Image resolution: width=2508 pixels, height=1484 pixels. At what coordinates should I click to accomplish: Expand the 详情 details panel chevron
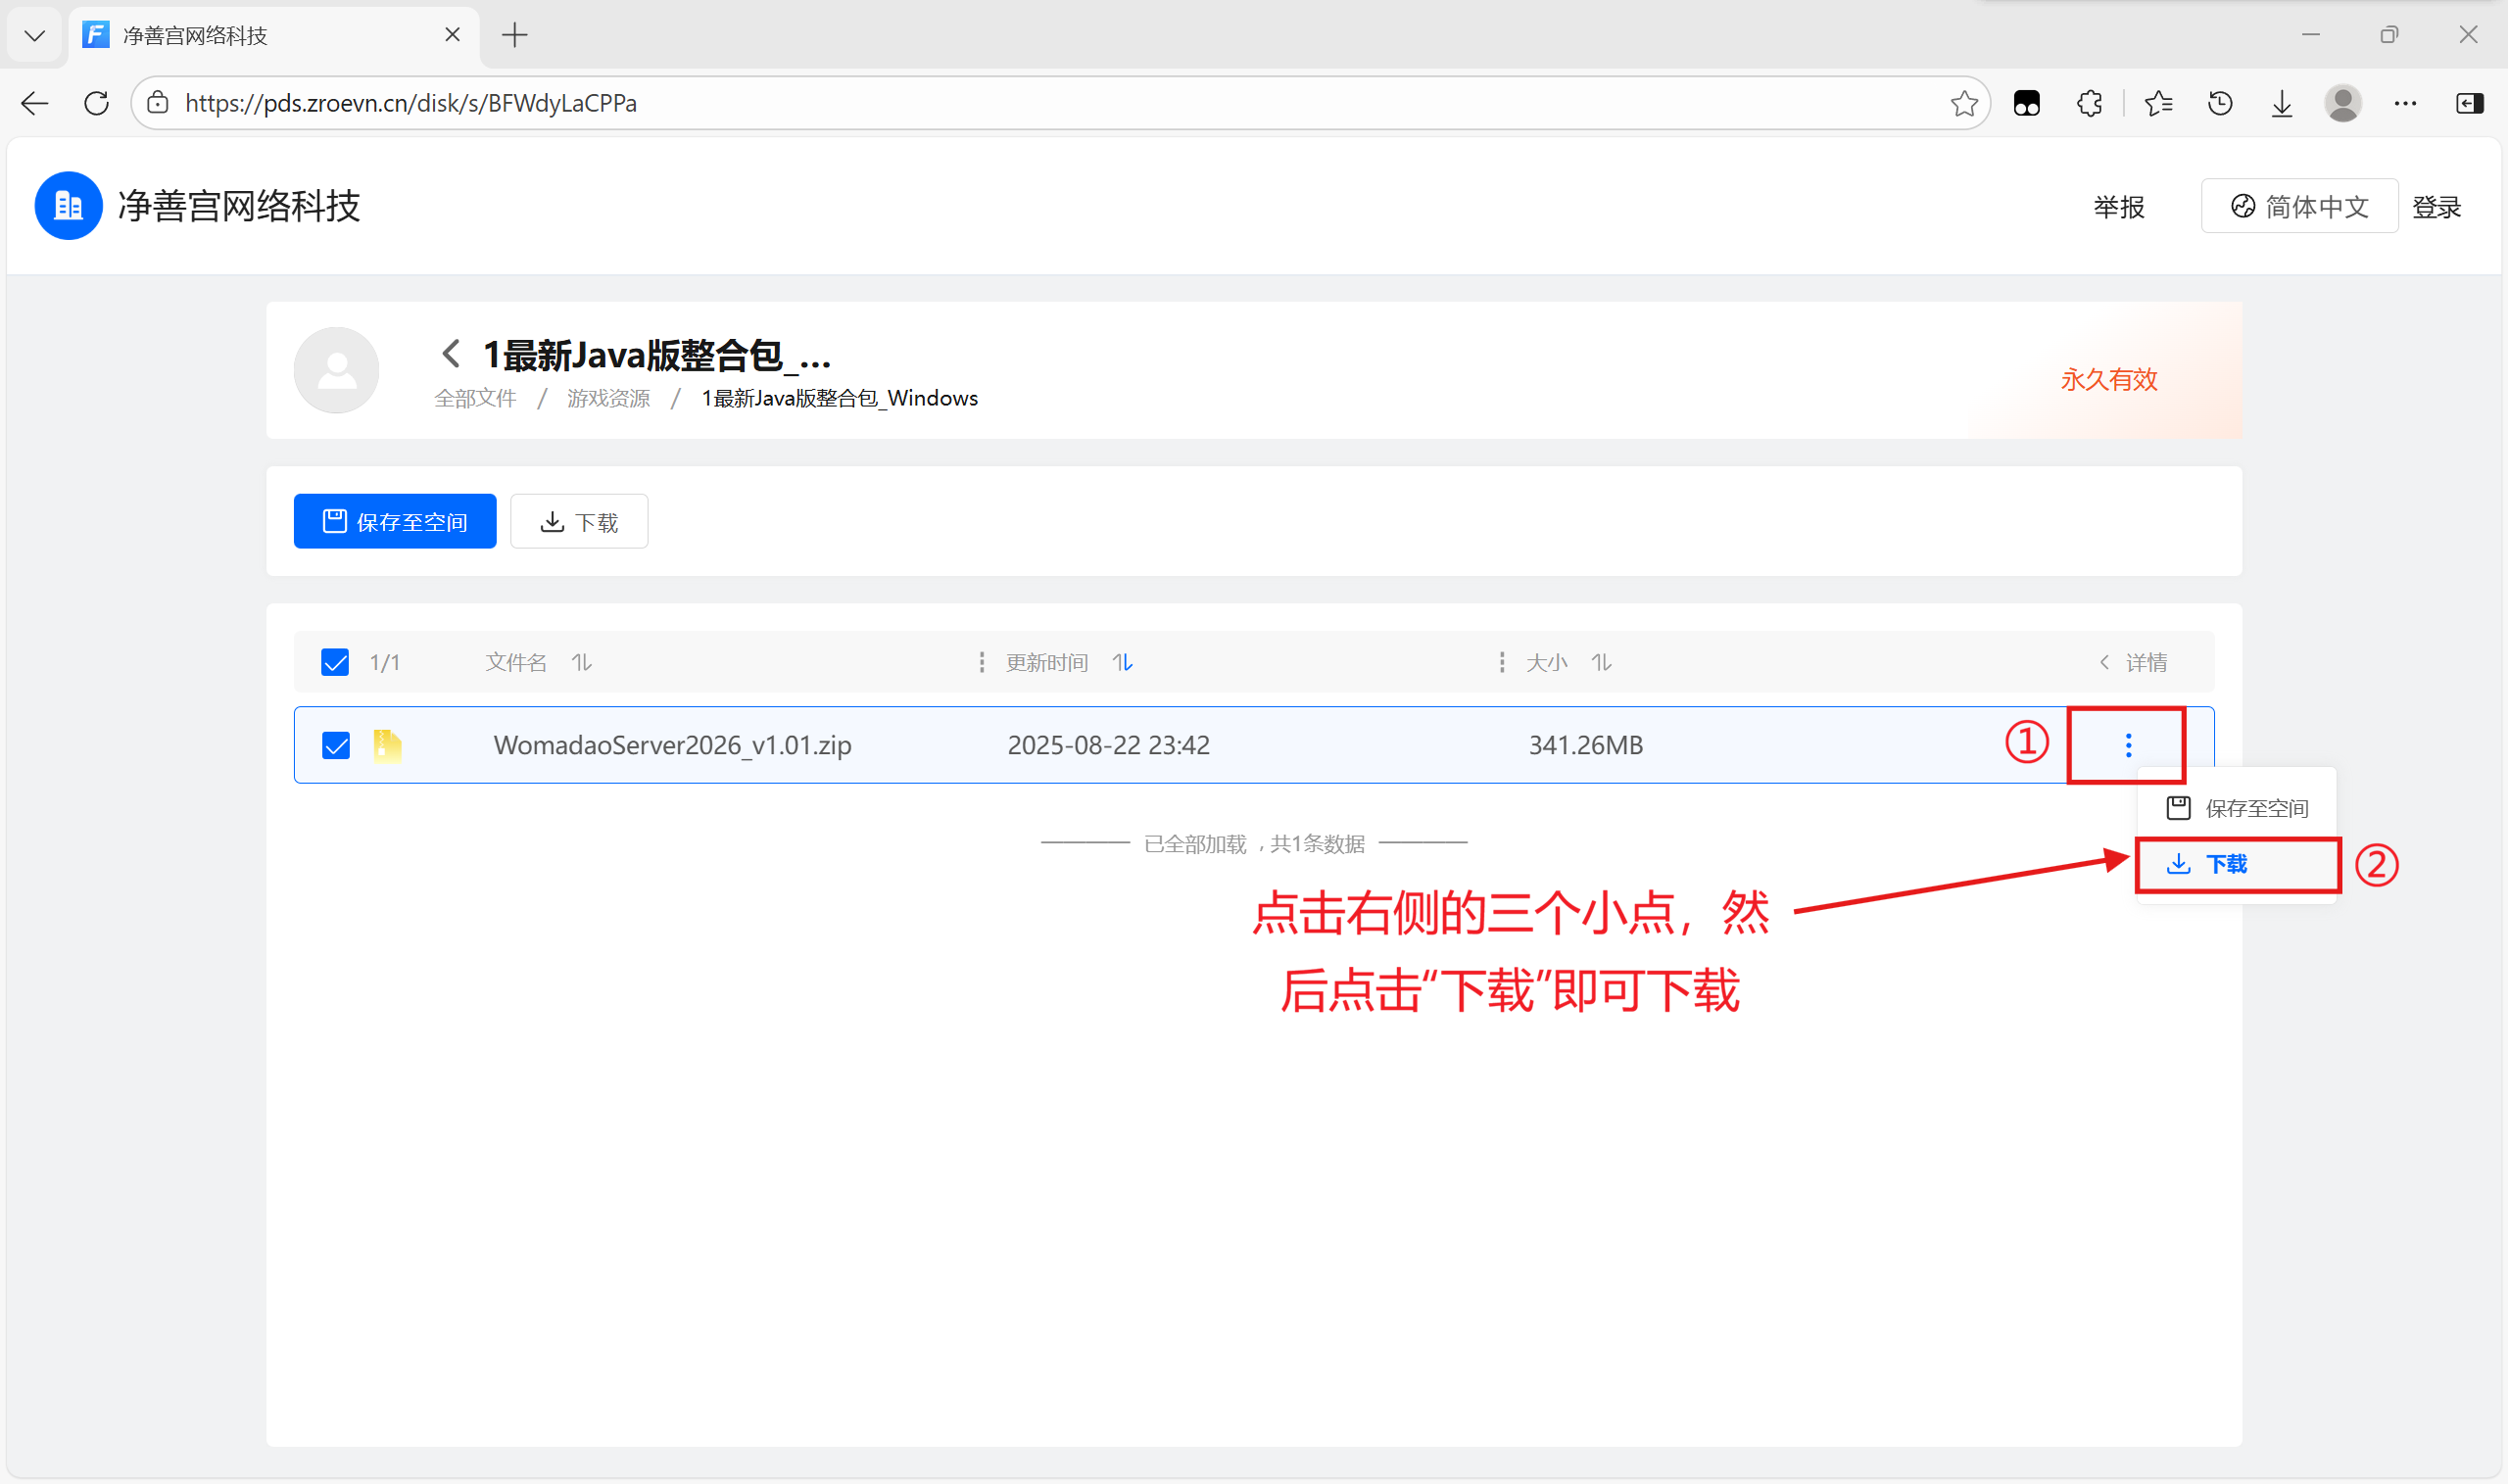click(x=2104, y=662)
